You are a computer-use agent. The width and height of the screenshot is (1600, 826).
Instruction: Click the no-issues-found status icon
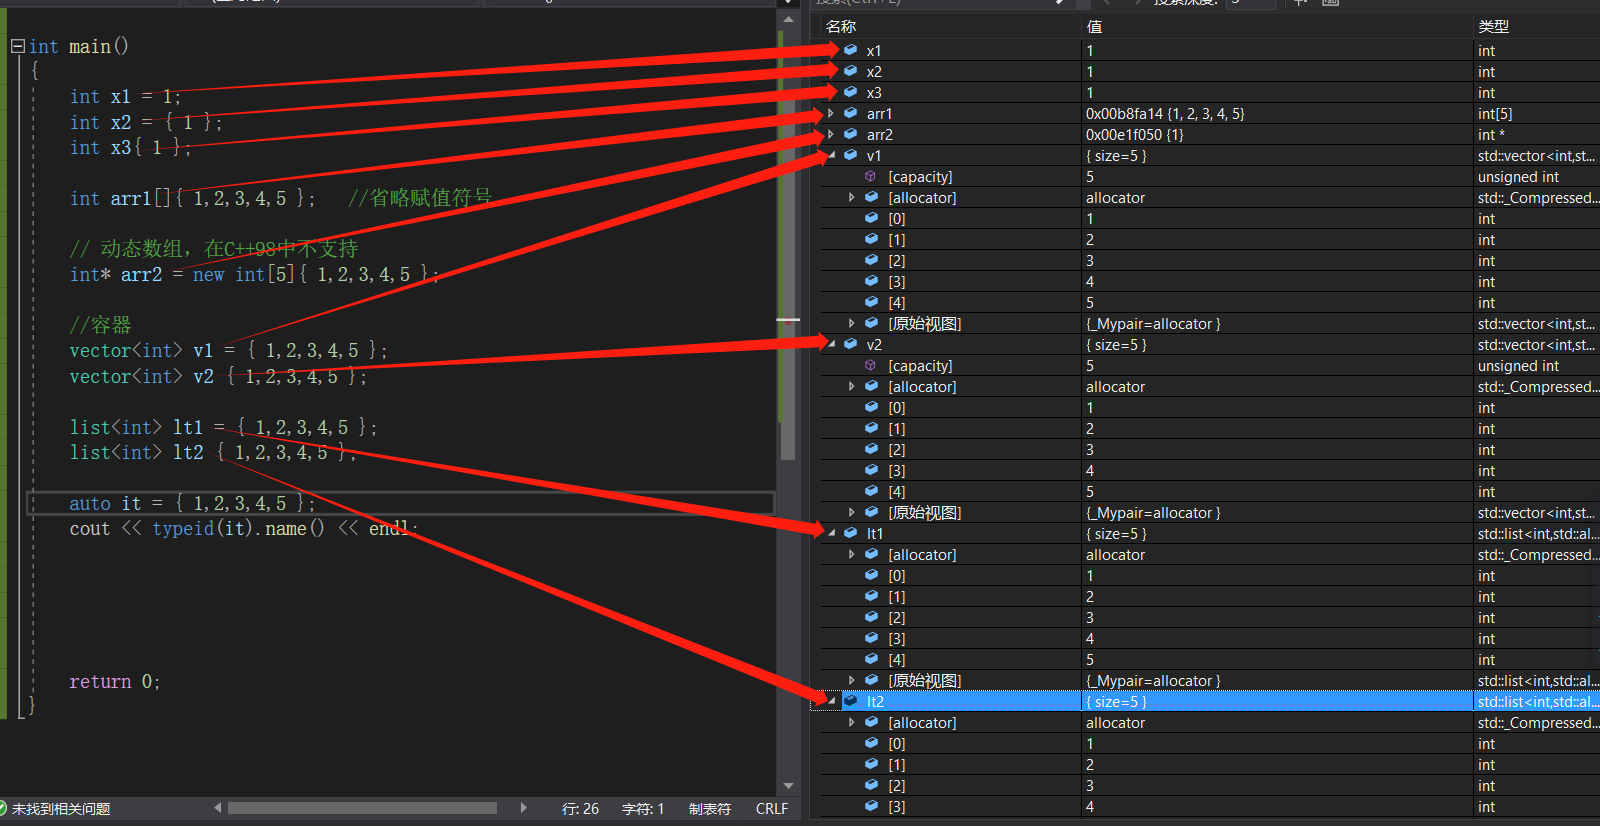(3, 808)
